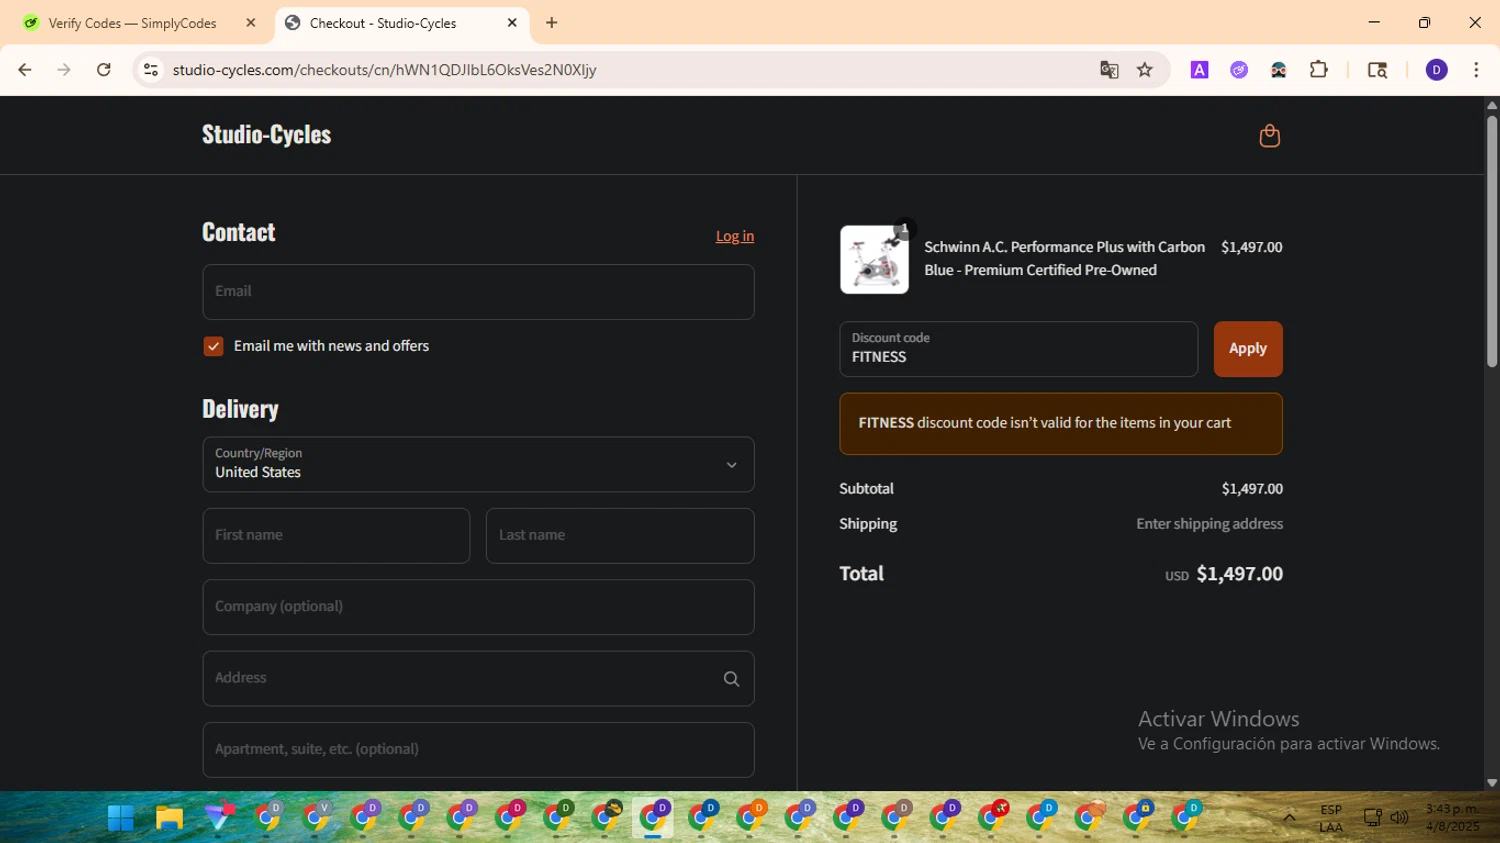Image resolution: width=1500 pixels, height=843 pixels.
Task: Click the Total amount $1,497.00
Action: click(x=1239, y=574)
